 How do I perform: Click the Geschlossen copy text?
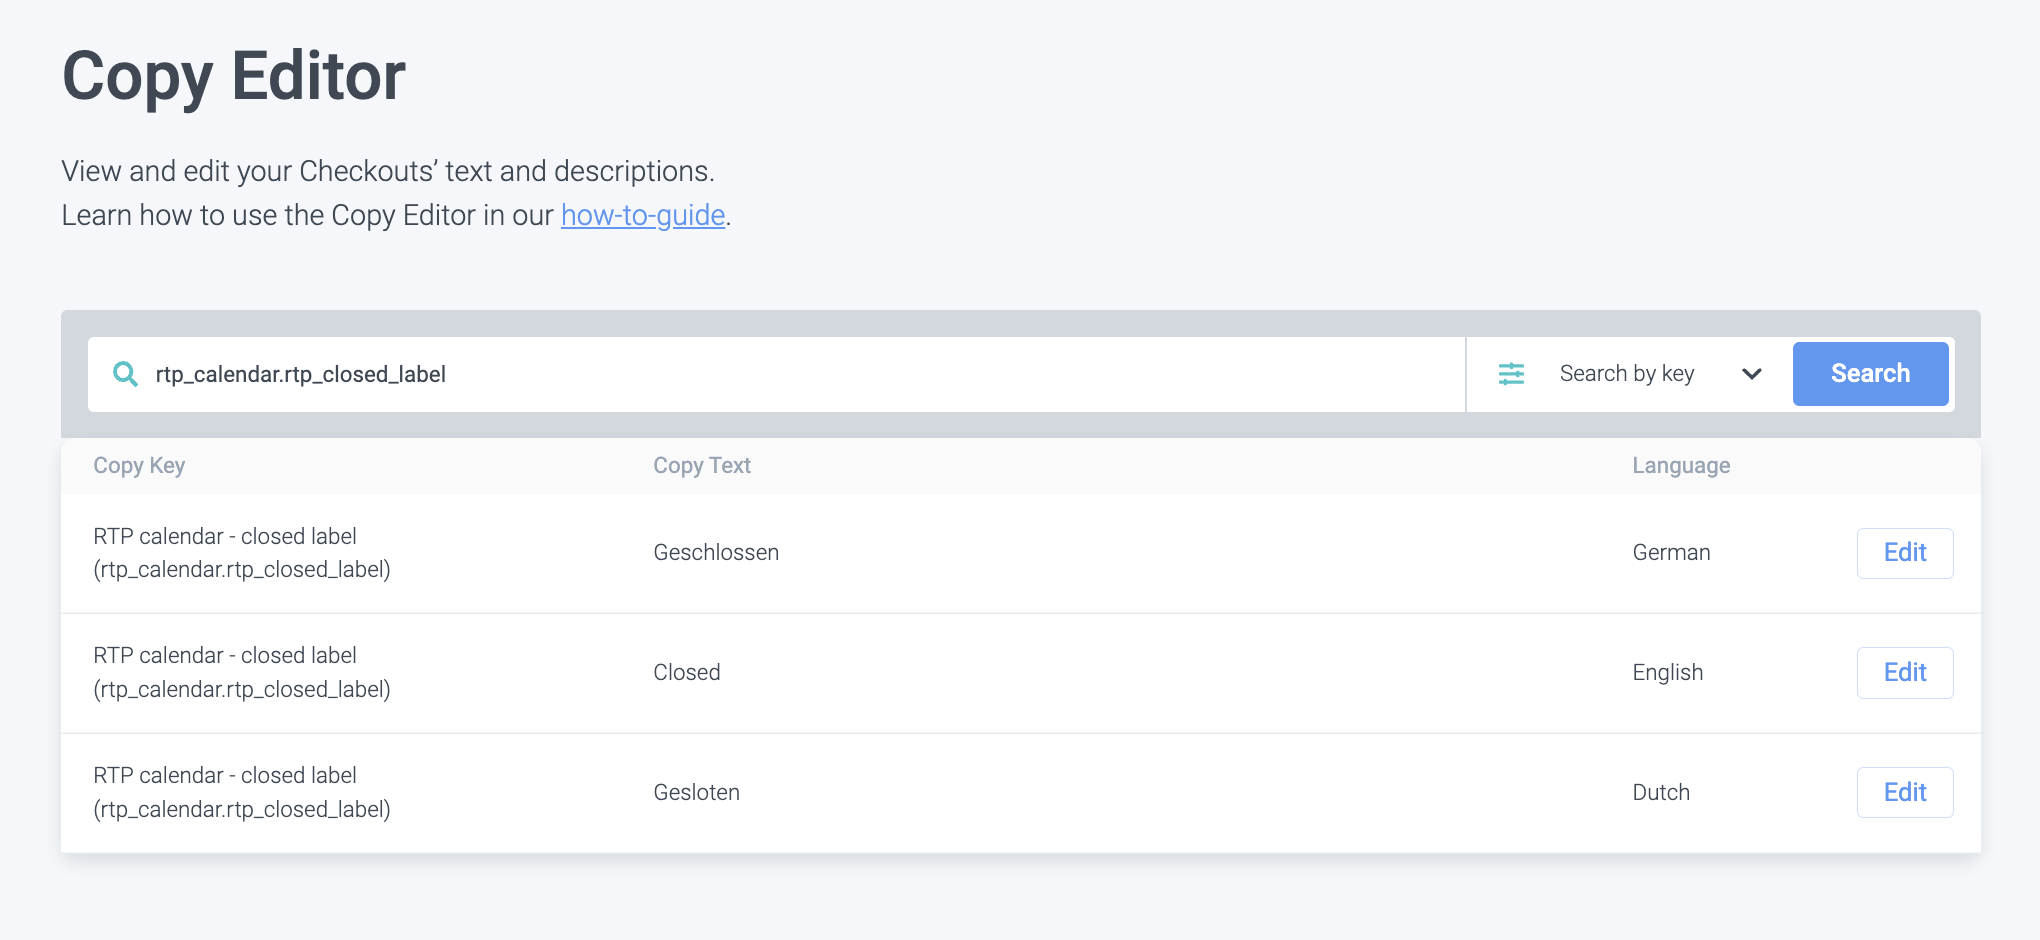715,553
